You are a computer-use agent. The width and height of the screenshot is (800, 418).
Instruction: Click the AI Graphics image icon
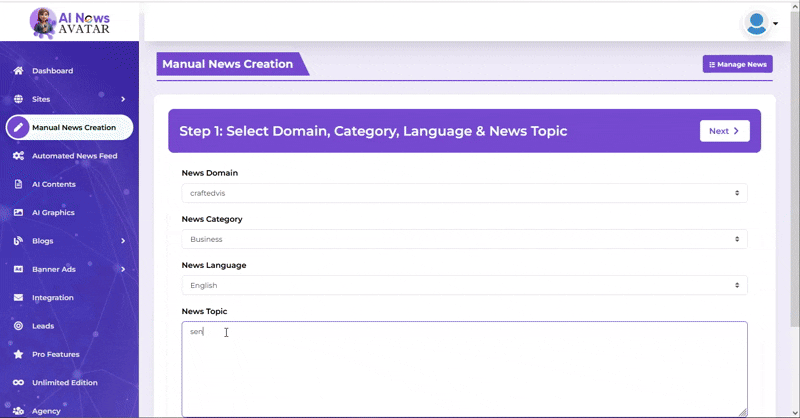point(18,212)
